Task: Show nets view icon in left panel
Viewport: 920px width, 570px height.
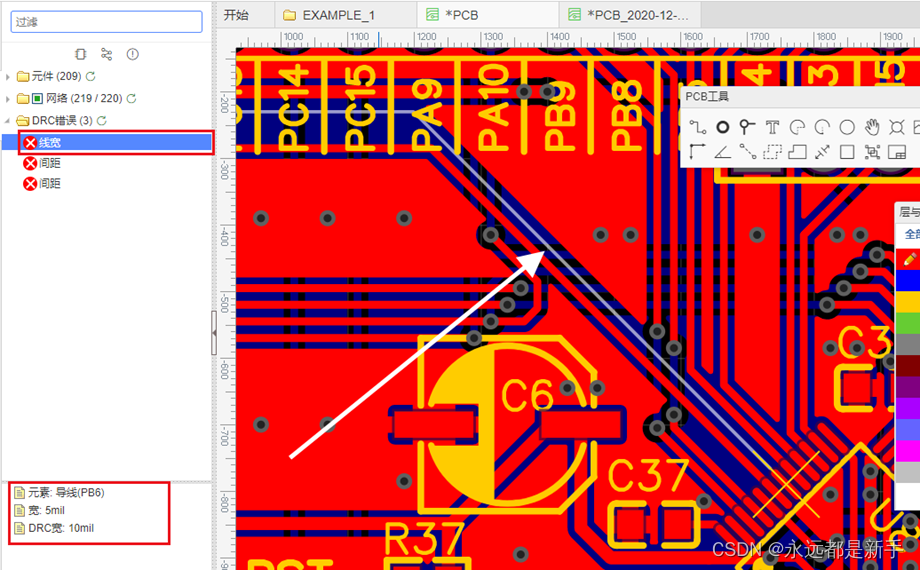Action: [x=106, y=54]
